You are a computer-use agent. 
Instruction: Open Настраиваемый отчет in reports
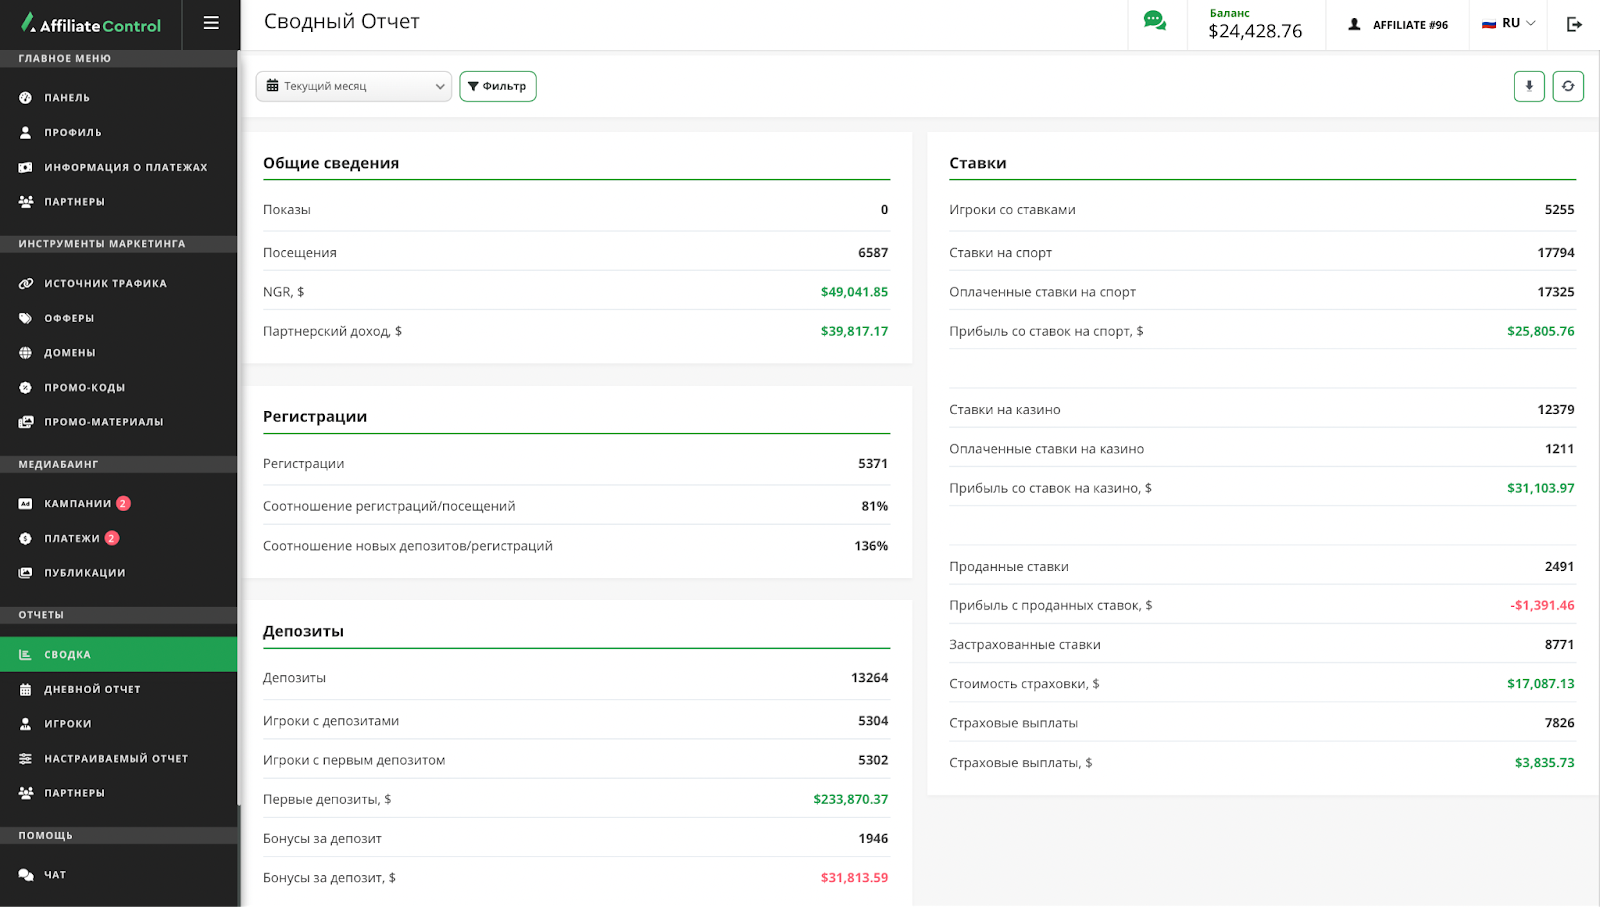point(116,759)
